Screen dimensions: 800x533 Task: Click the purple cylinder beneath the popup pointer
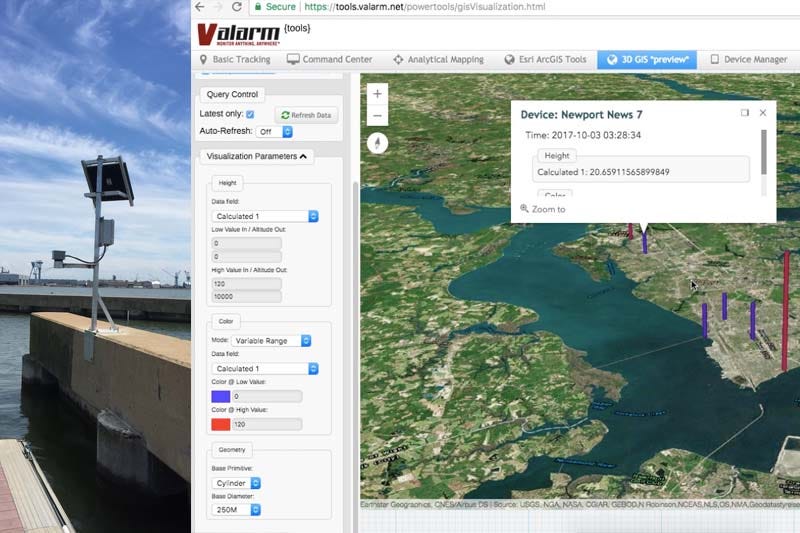[645, 242]
